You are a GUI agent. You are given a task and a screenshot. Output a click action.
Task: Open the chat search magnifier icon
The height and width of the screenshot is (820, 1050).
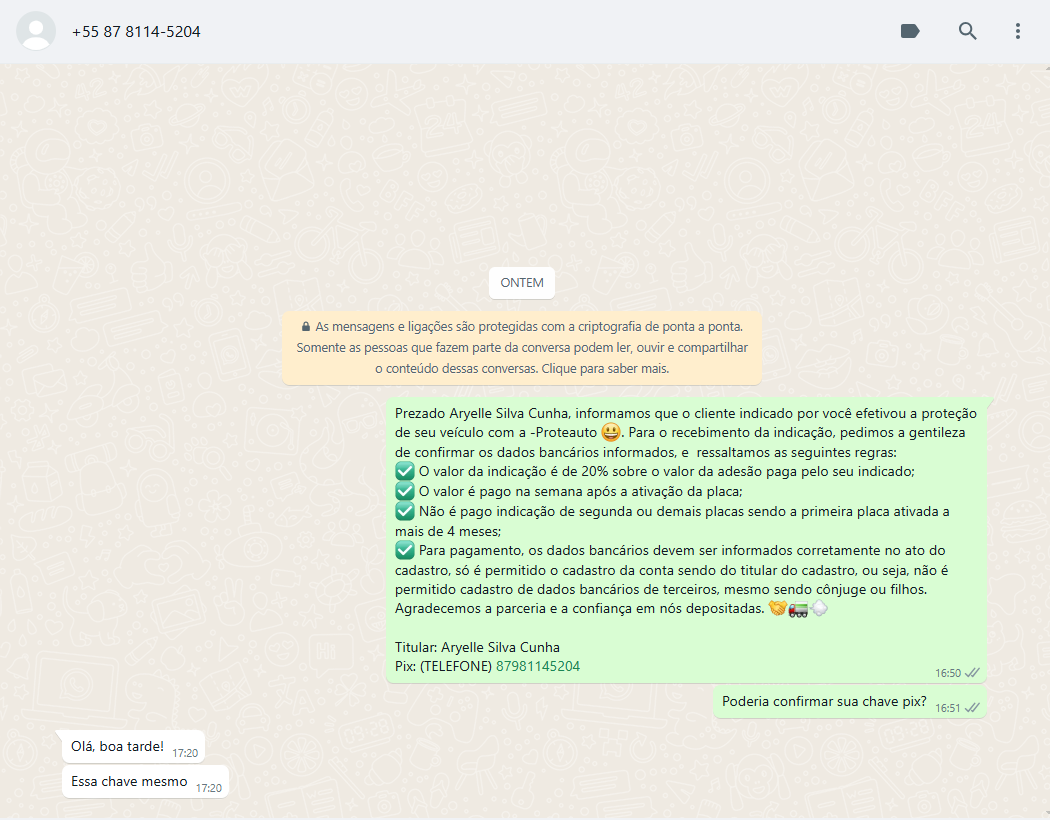click(x=967, y=31)
